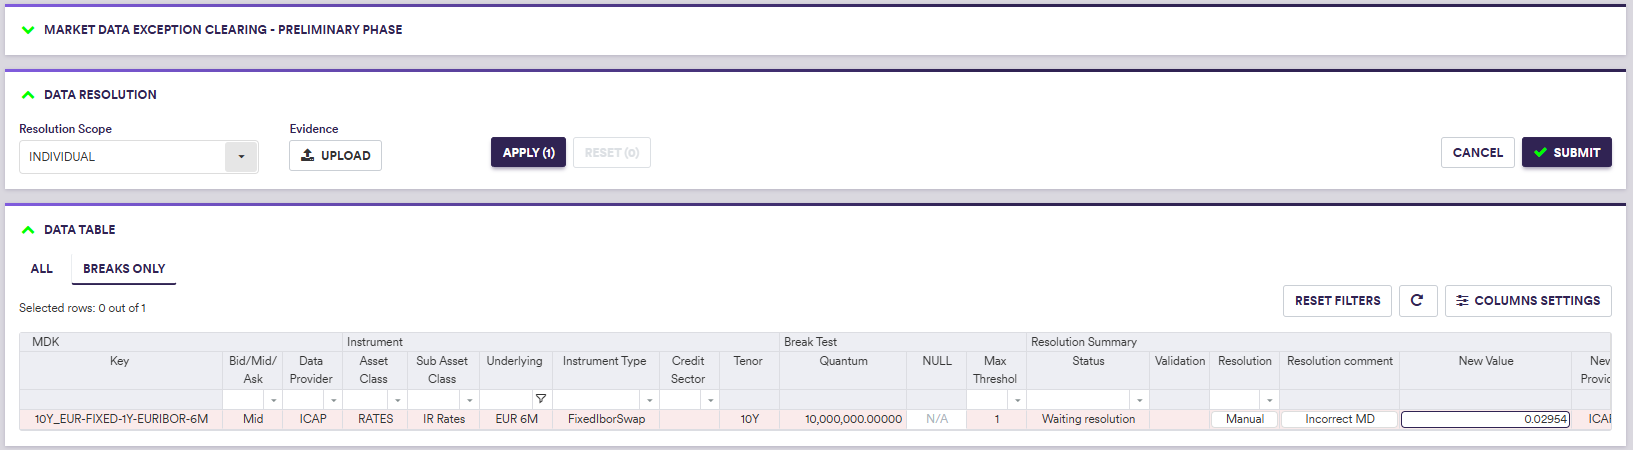Viewport: 1633px width, 450px height.
Task: Click the Underlying column filter icon
Action: tap(540, 399)
